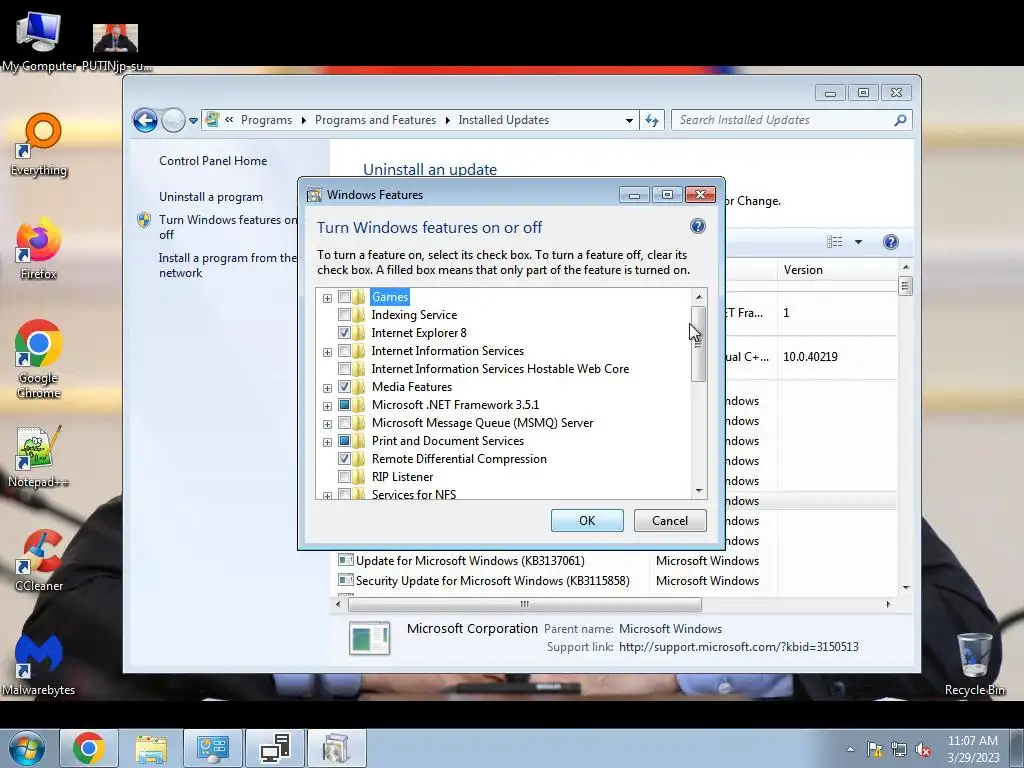Click Programs and Features breadcrumb
Screen dimensions: 1024x768
pyautogui.click(x=376, y=120)
